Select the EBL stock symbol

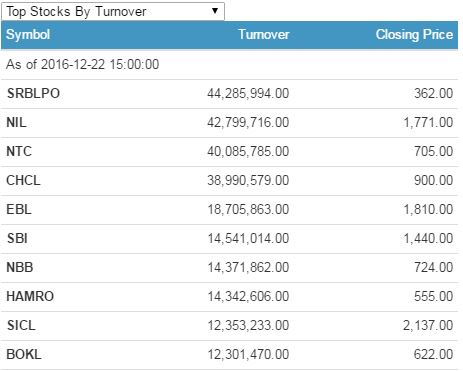(x=19, y=209)
